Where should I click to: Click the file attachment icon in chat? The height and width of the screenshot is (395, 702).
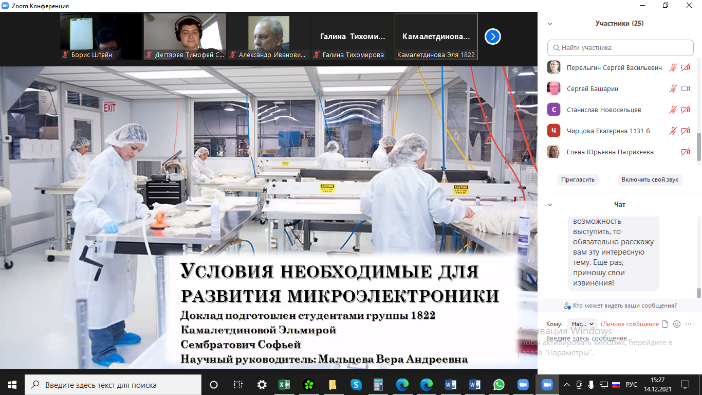(665, 324)
